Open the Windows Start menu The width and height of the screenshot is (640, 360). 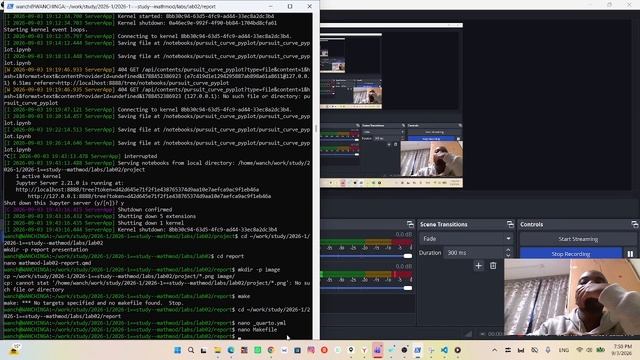(x=178, y=350)
